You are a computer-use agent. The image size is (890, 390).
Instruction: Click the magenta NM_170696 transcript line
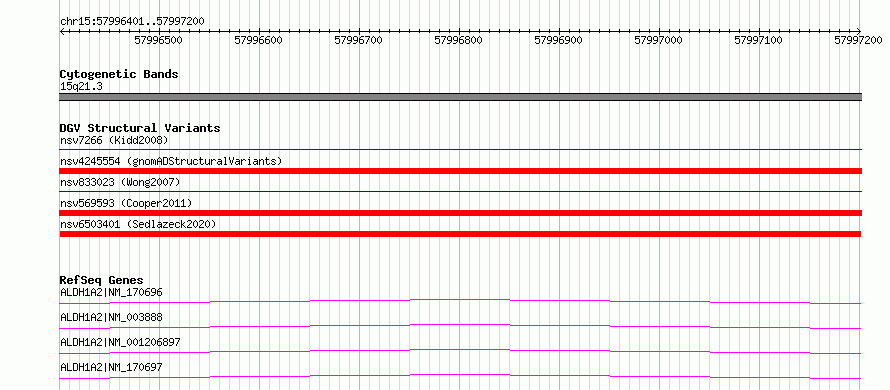[x=460, y=301]
